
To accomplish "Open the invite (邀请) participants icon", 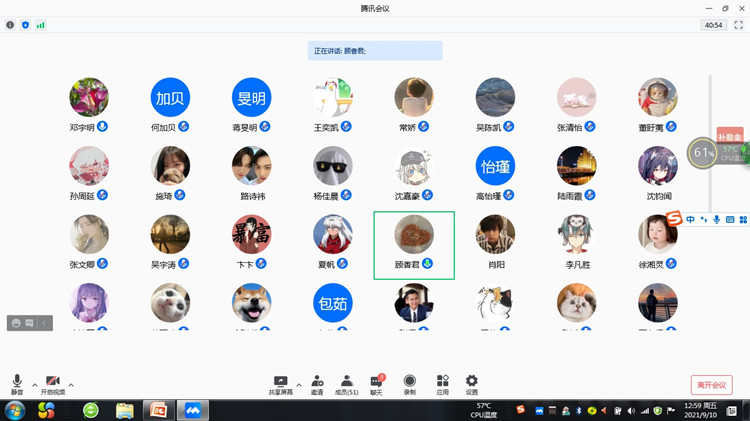I will click(317, 385).
